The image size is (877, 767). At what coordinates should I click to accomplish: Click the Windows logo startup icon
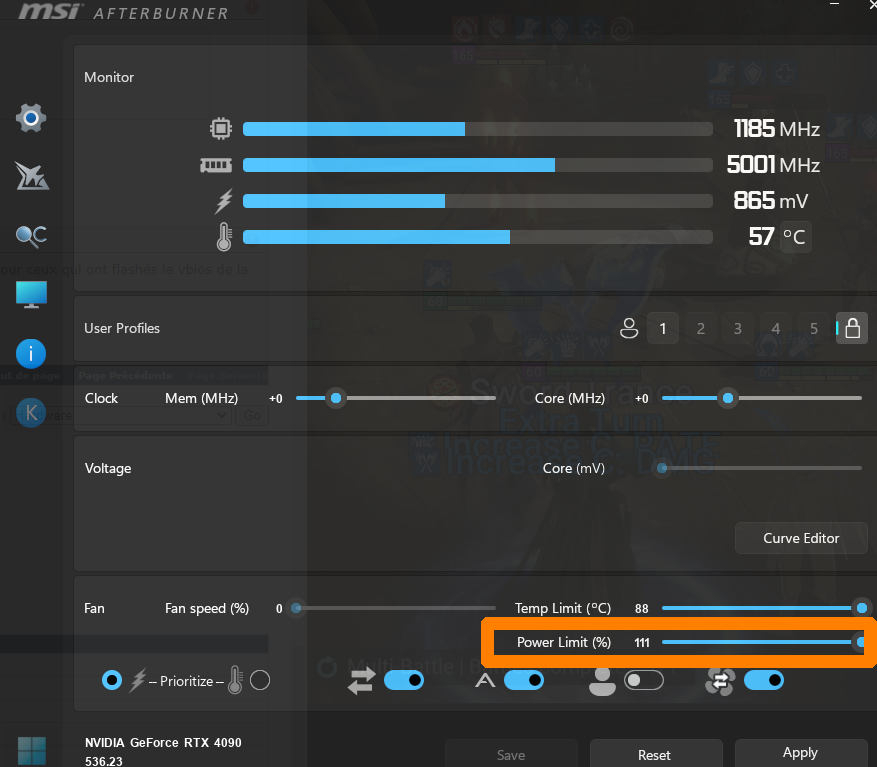31,751
